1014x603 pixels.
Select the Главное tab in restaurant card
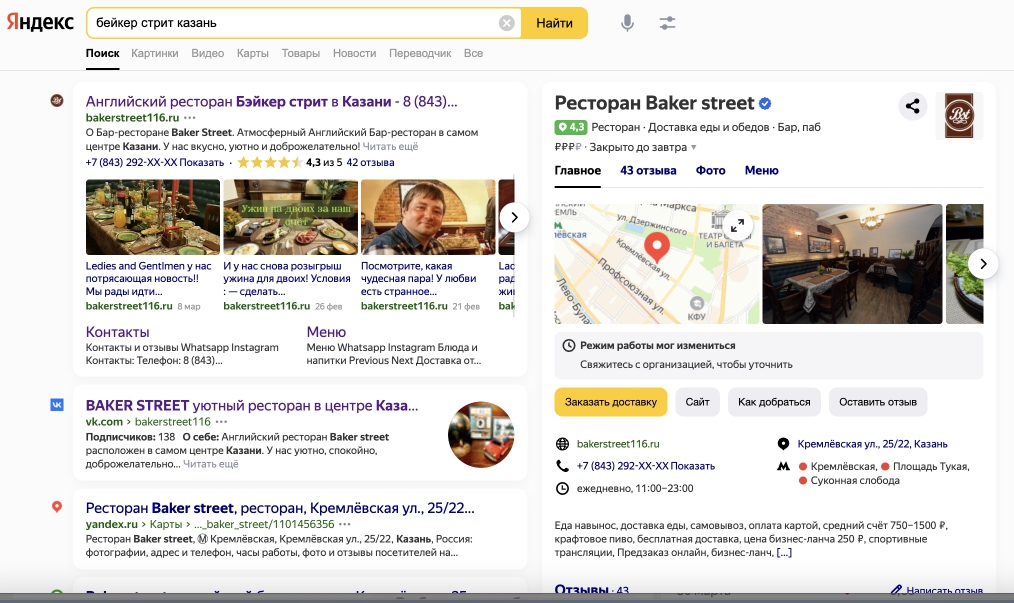tap(577, 171)
